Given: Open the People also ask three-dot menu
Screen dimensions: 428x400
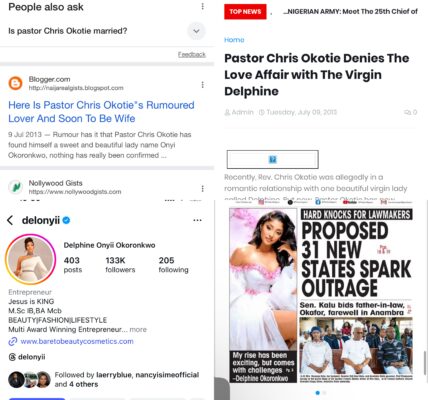Looking at the screenshot, I should [x=202, y=6].
